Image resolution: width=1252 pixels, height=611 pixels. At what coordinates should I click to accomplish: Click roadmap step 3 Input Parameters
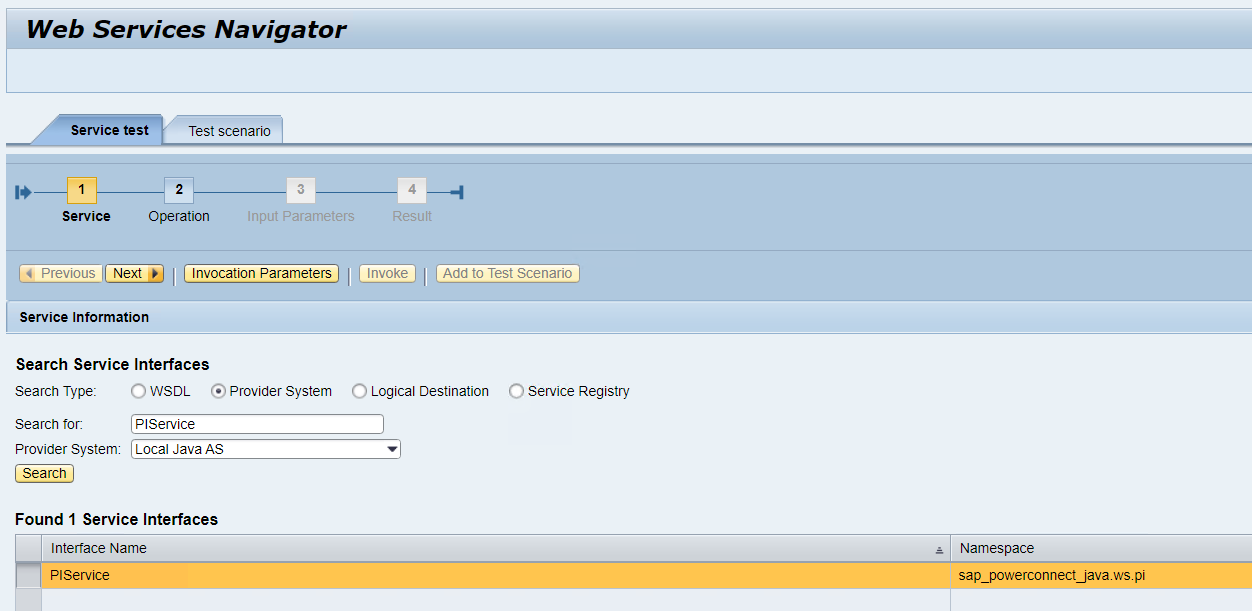[x=300, y=190]
